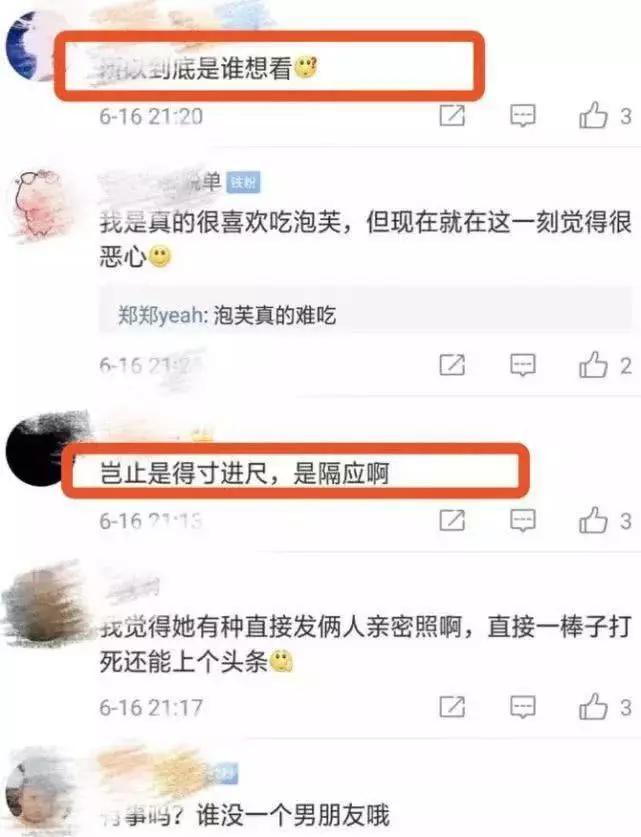Screen dimensions: 641x837
Task: View the last commenter's avatar
Action: tap(37, 793)
